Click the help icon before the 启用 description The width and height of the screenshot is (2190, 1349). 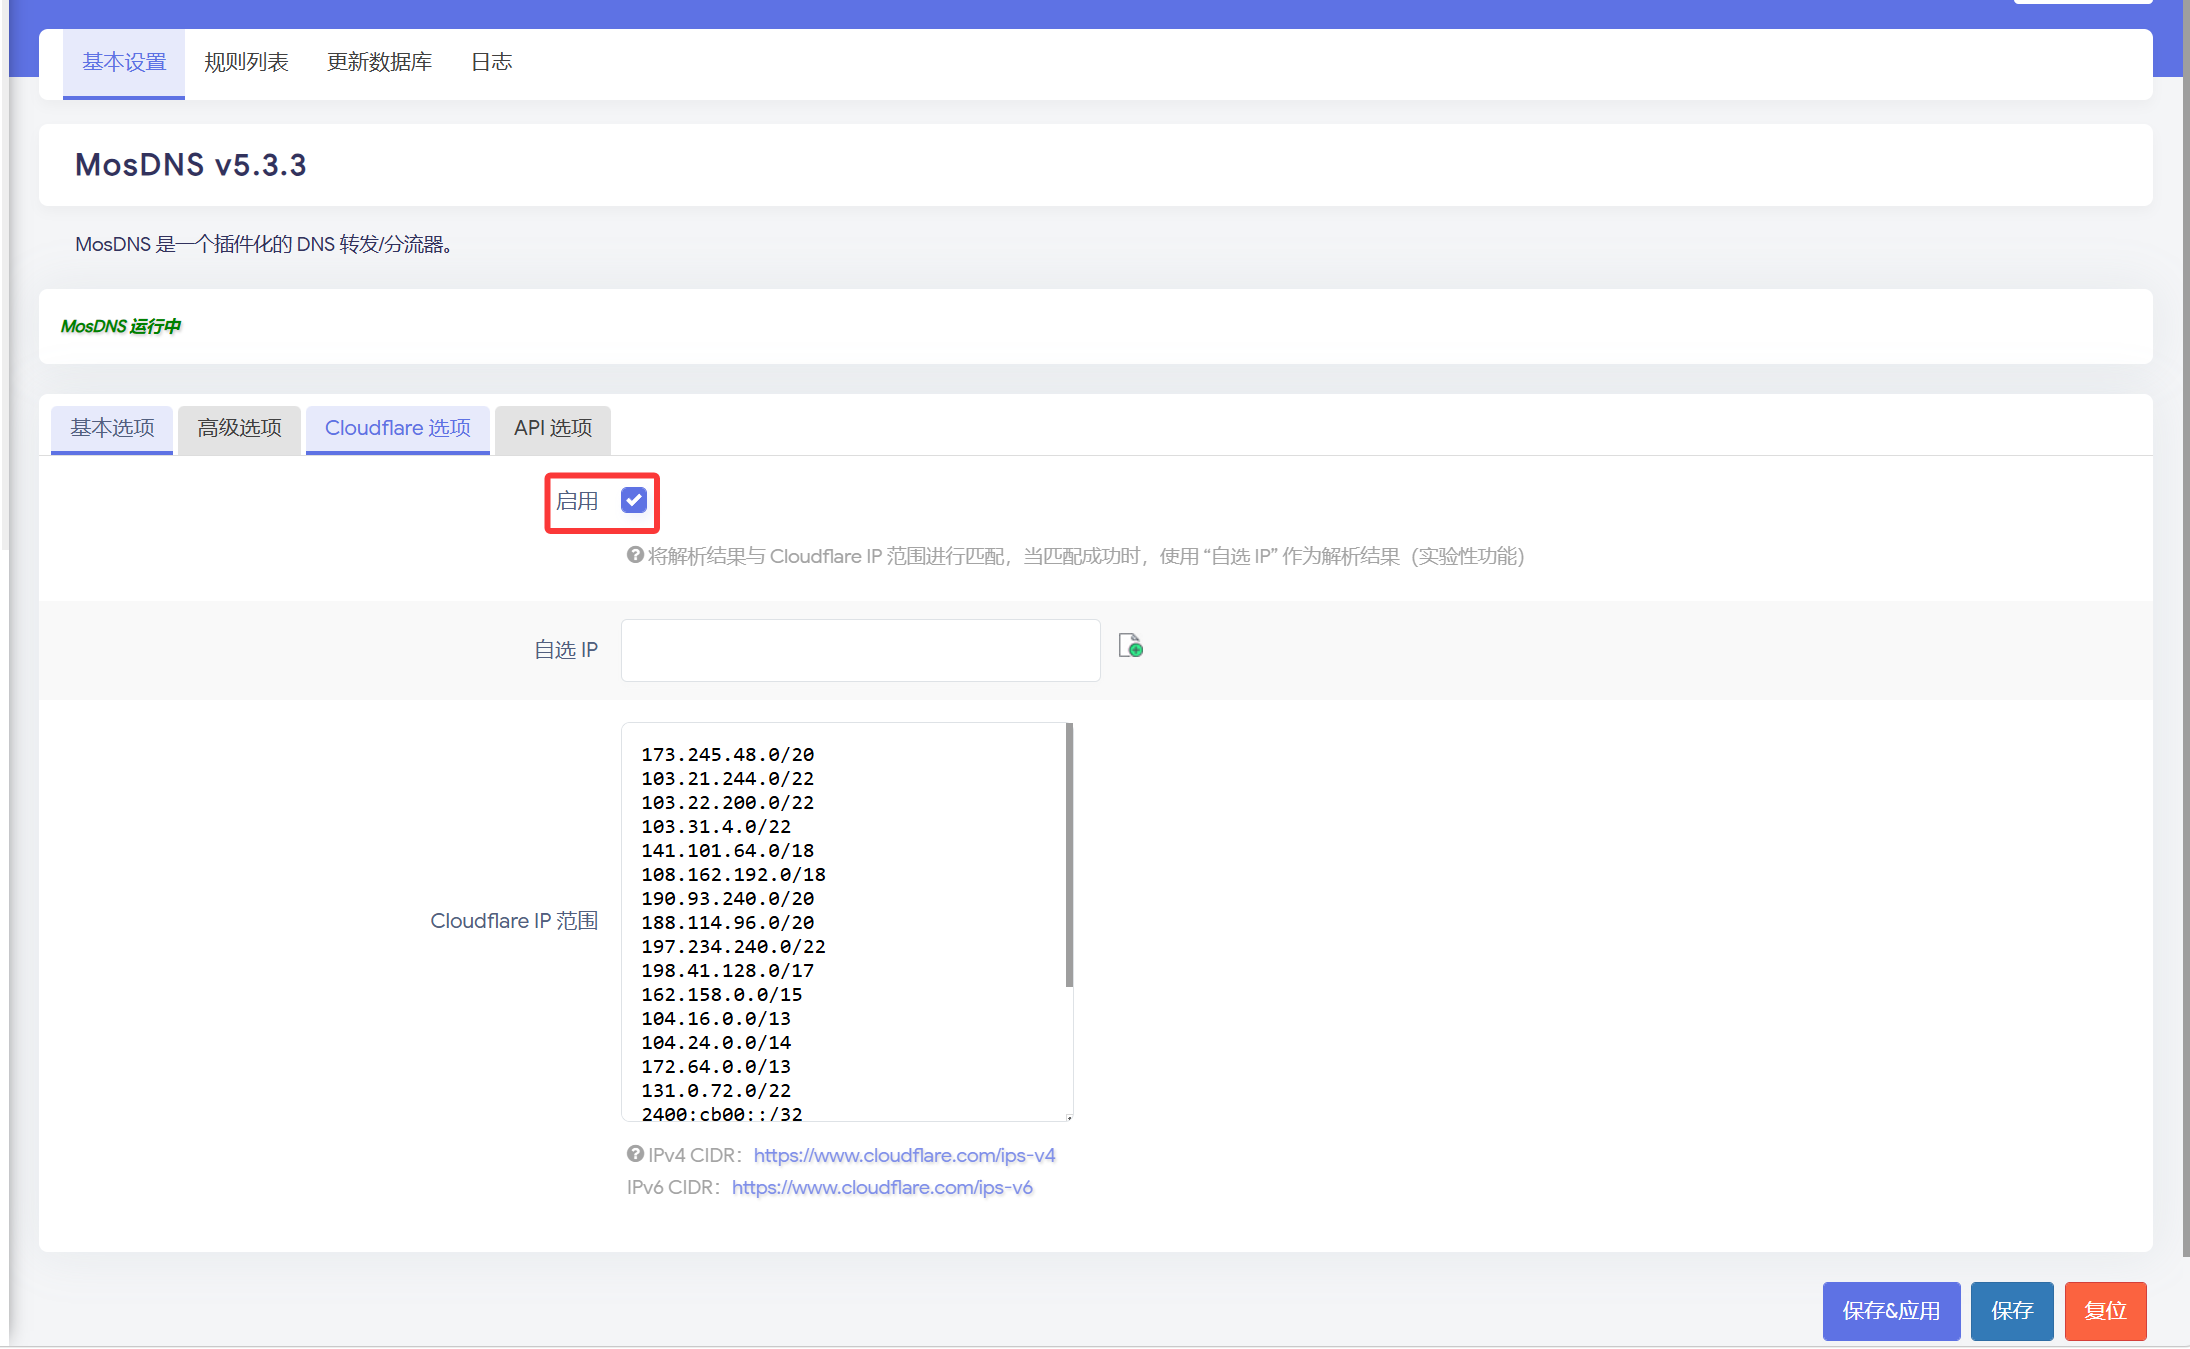point(634,555)
